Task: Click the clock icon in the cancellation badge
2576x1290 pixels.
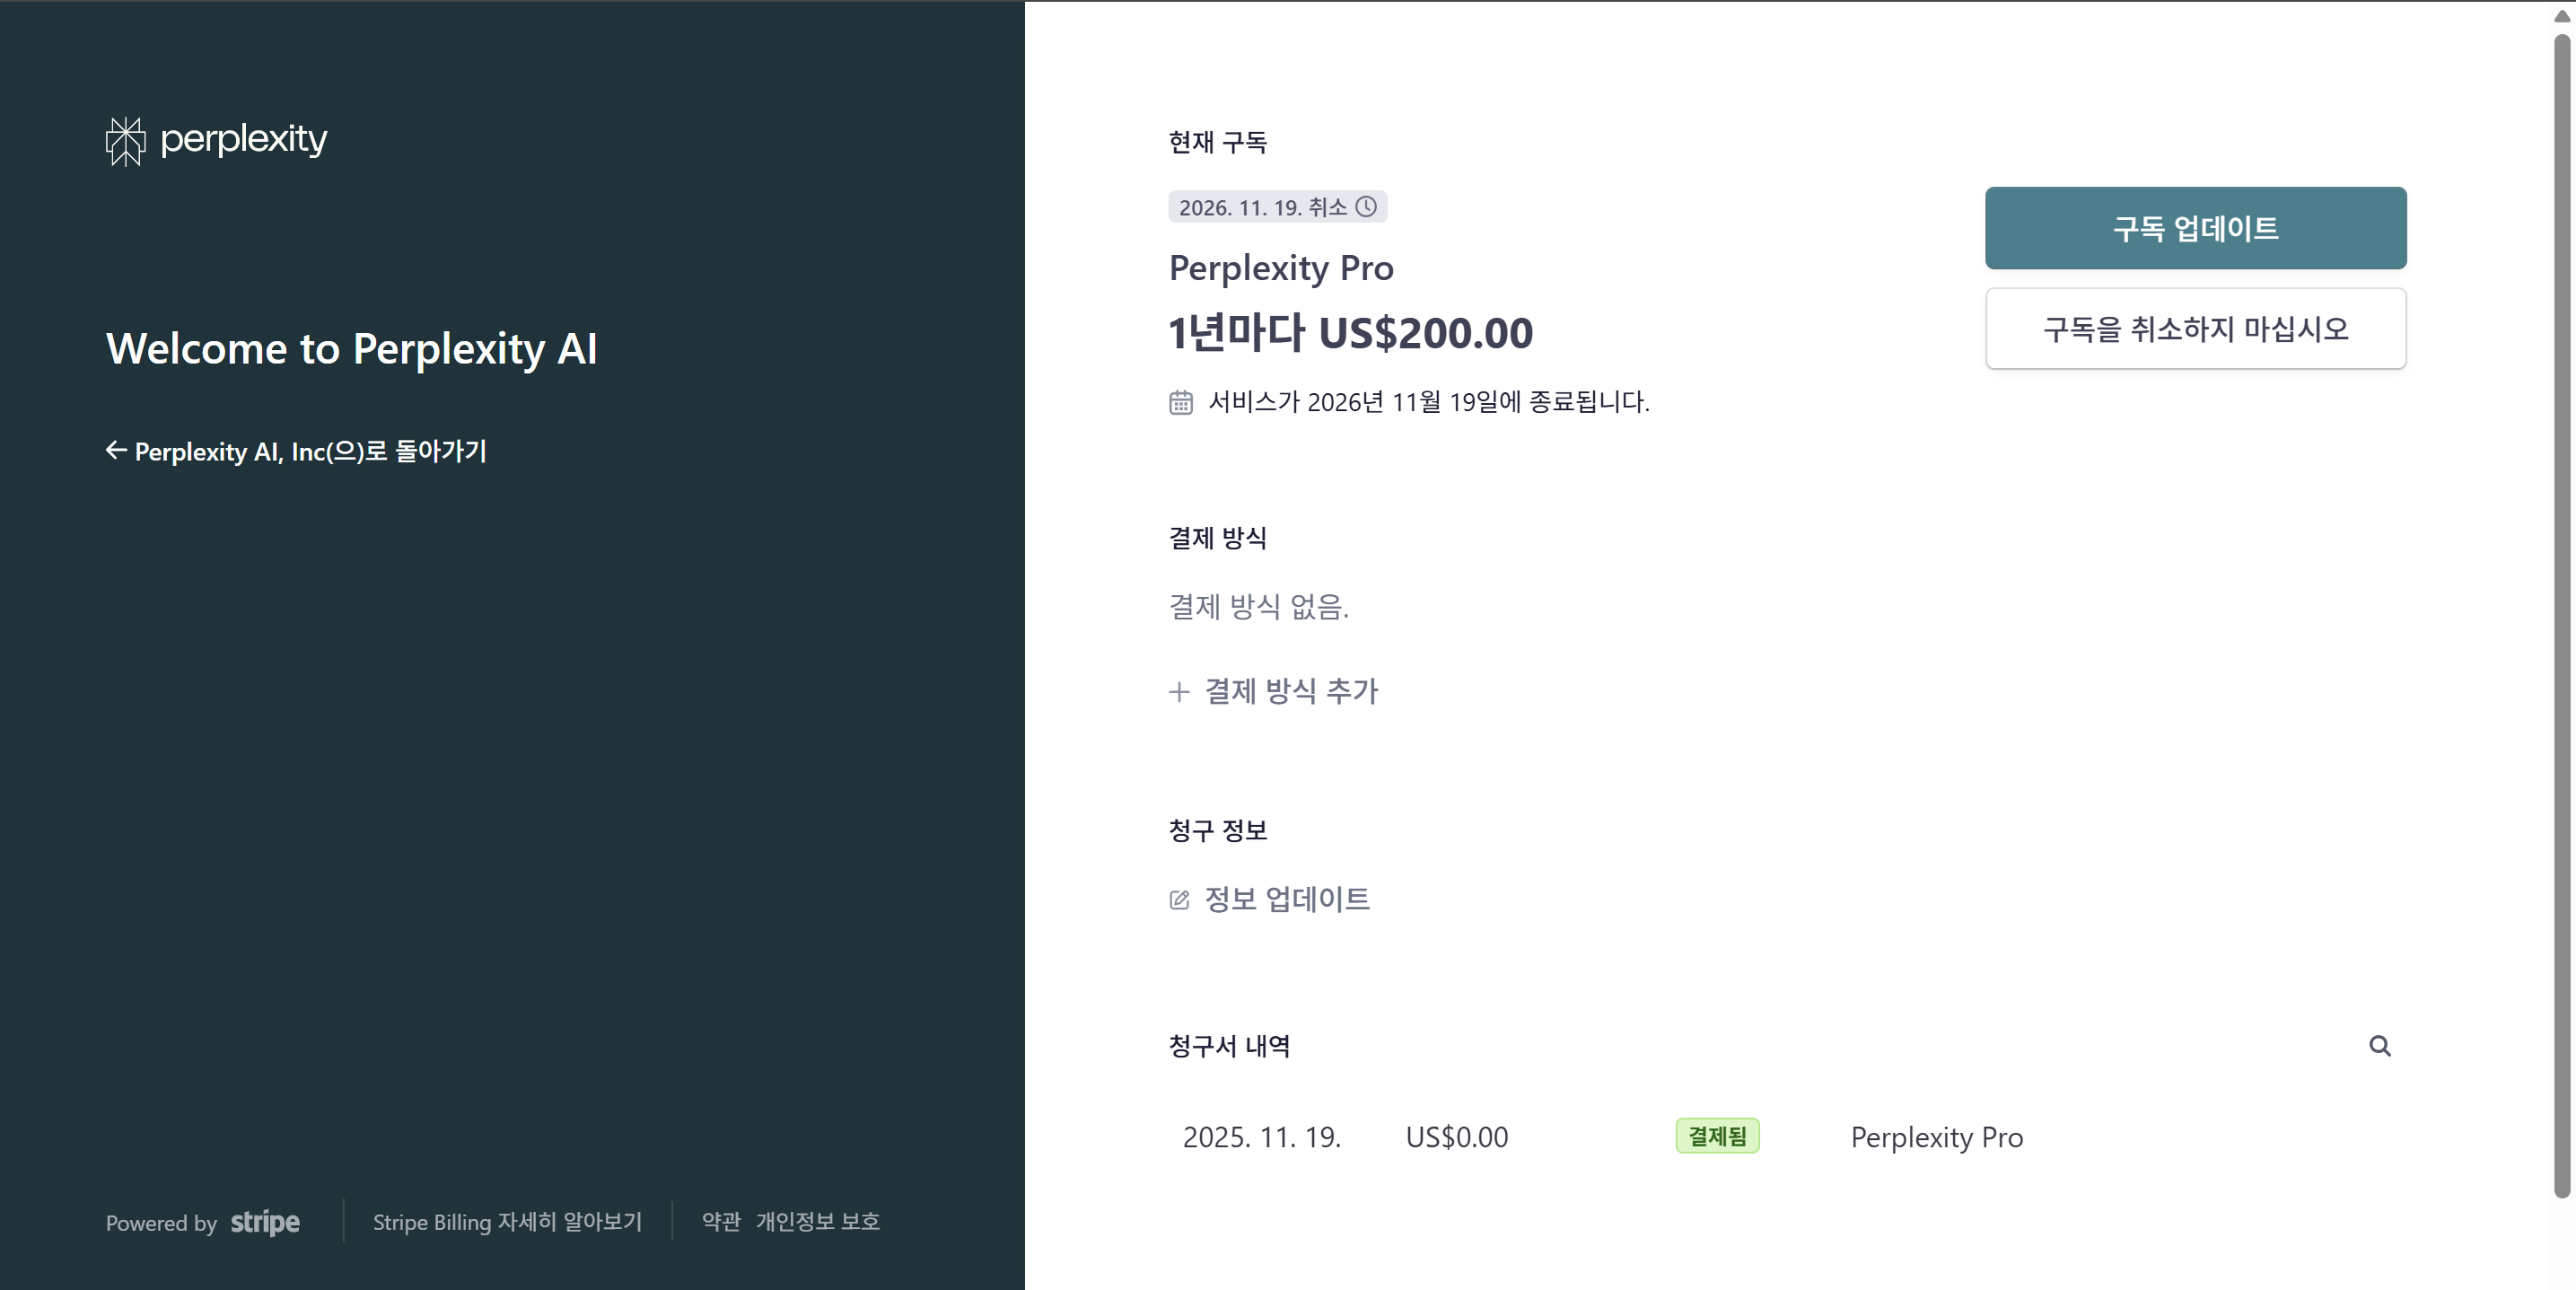Action: (x=1367, y=207)
